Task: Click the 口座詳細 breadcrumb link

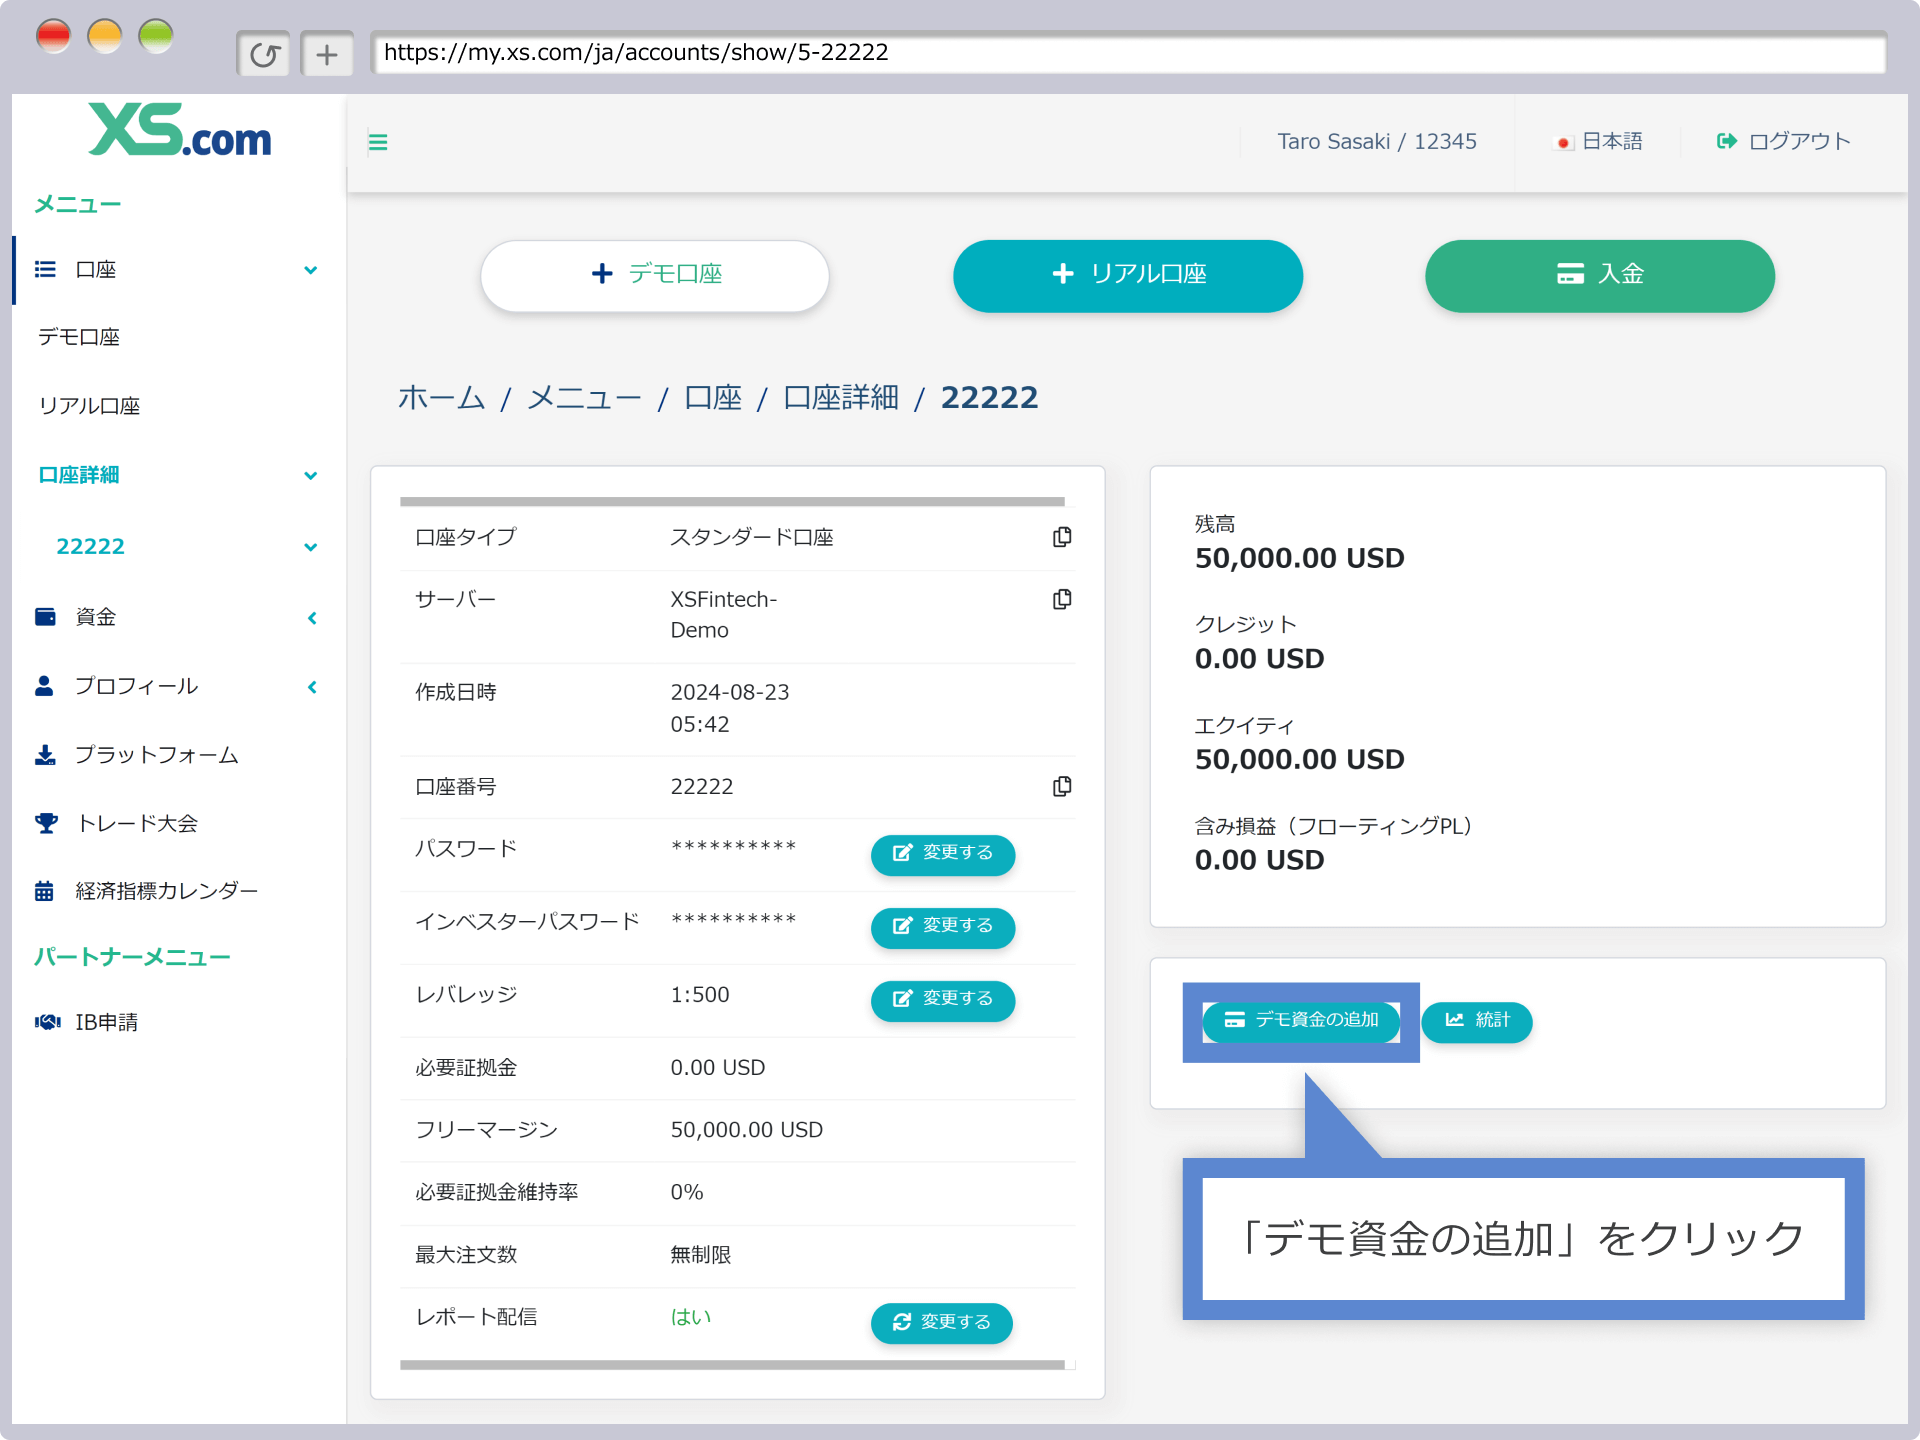Action: pyautogui.click(x=841, y=398)
